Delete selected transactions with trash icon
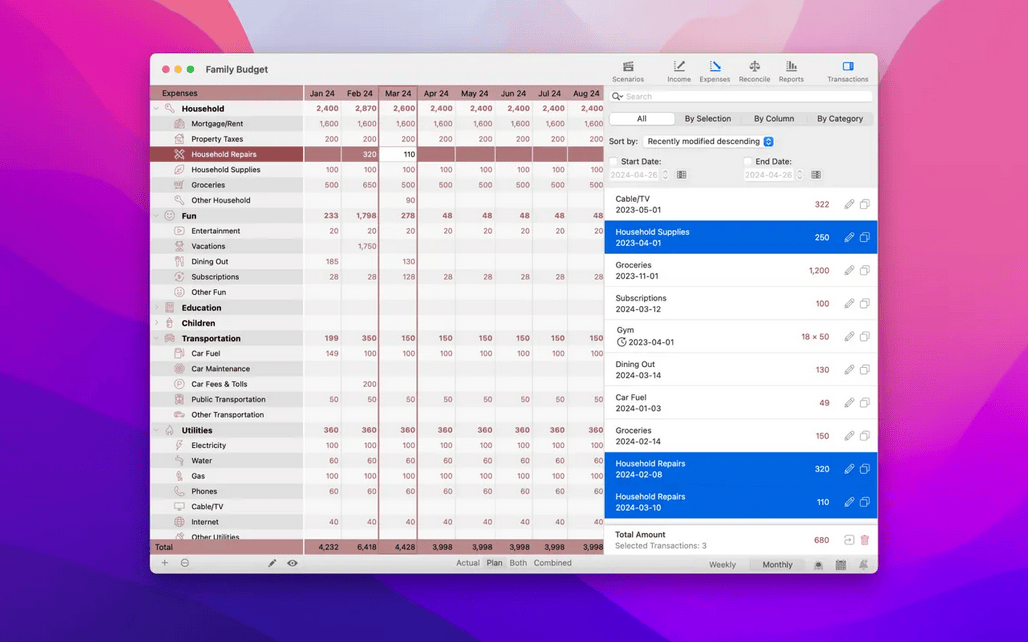Screen dimensions: 1028x642 click(865, 540)
